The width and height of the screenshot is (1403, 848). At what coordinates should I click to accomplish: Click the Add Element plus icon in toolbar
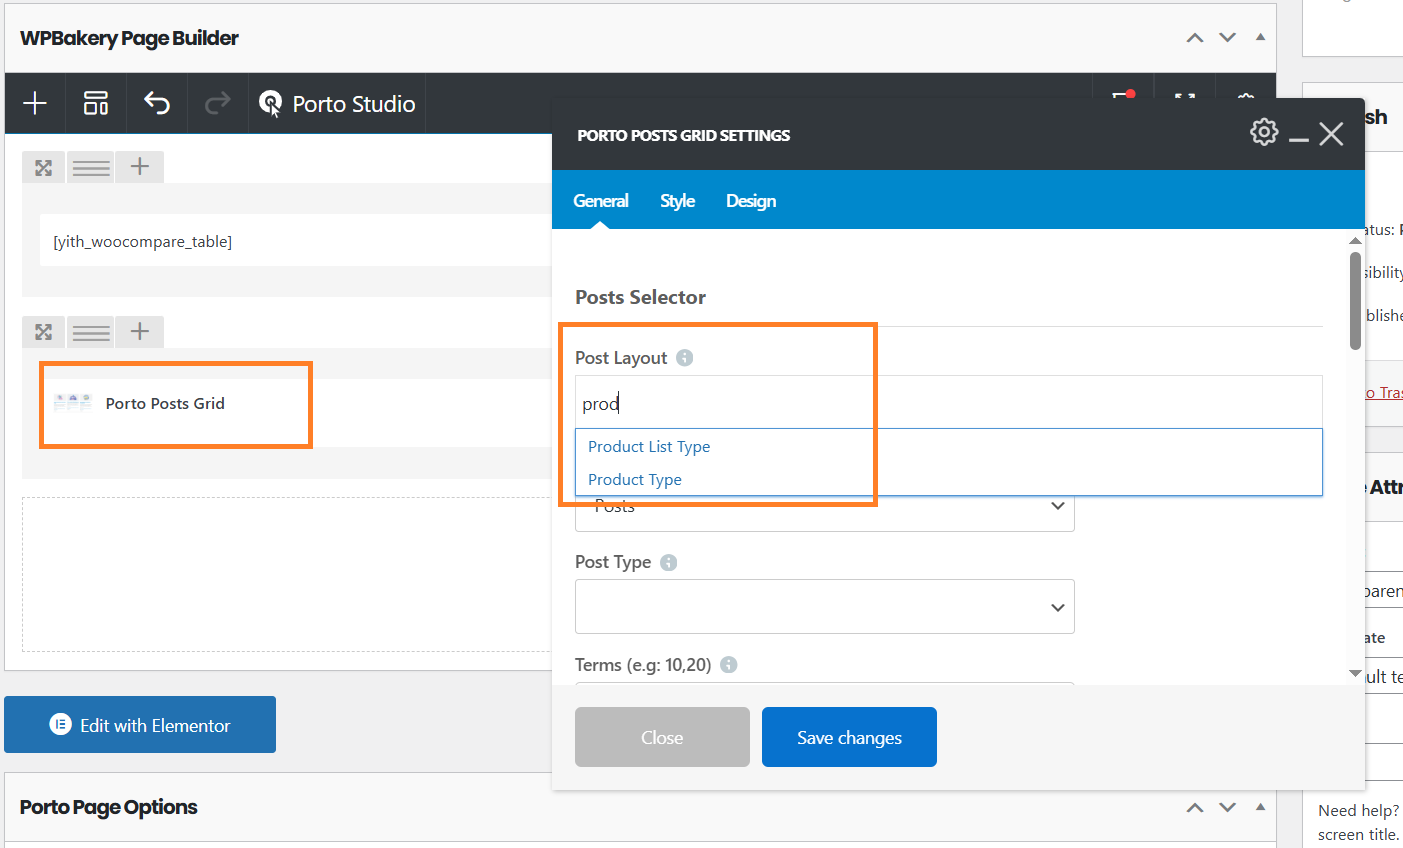pyautogui.click(x=35, y=103)
